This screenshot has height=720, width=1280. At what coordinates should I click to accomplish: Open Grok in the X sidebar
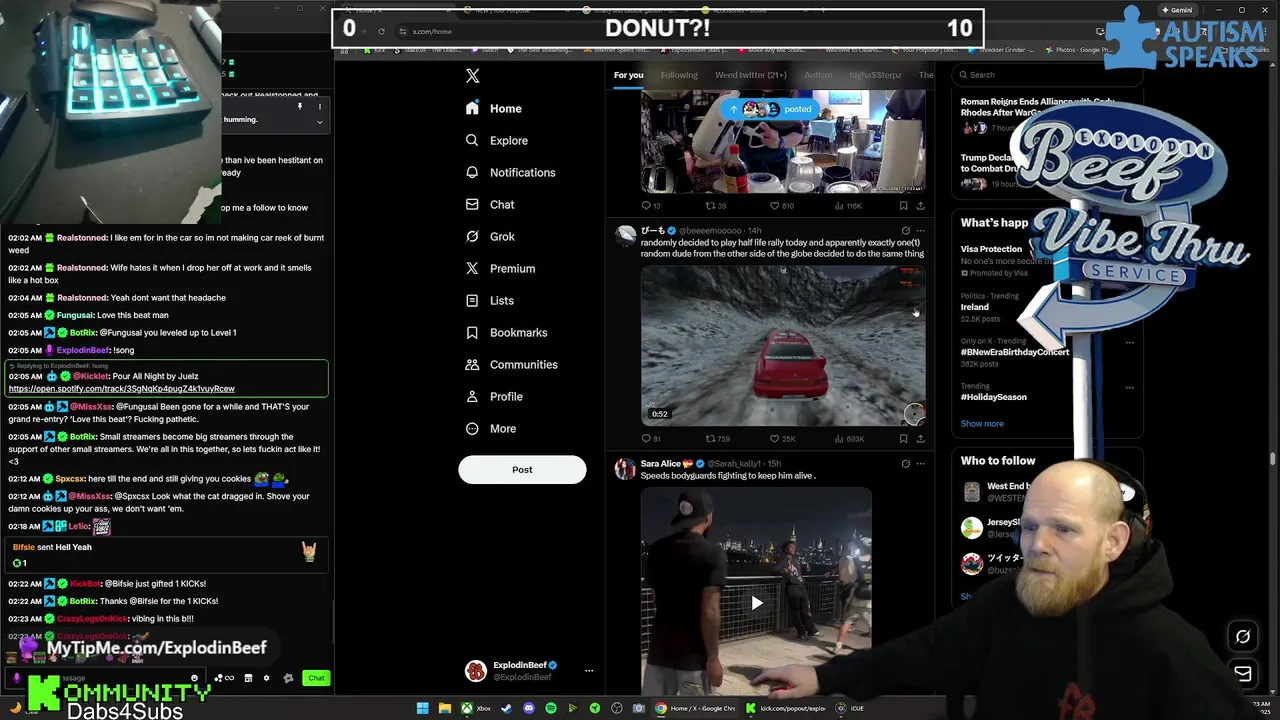[x=490, y=236]
